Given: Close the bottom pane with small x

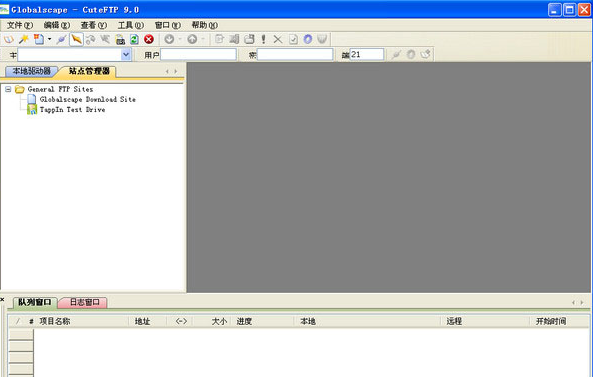Looking at the screenshot, I should 2,299.
